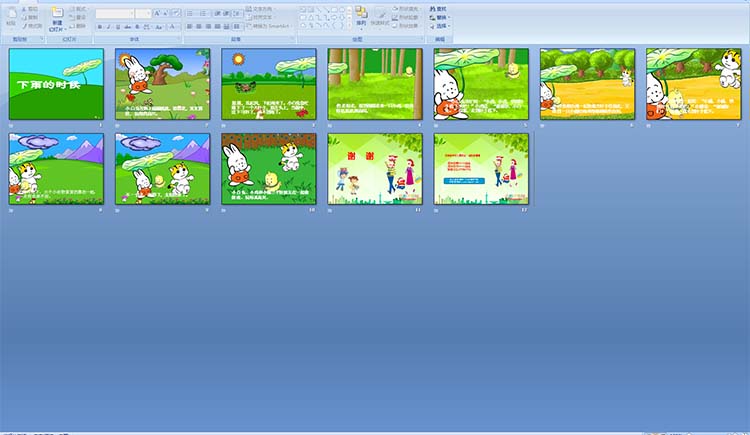
Task: Open the Character Spacing dropdown
Action: point(147,27)
